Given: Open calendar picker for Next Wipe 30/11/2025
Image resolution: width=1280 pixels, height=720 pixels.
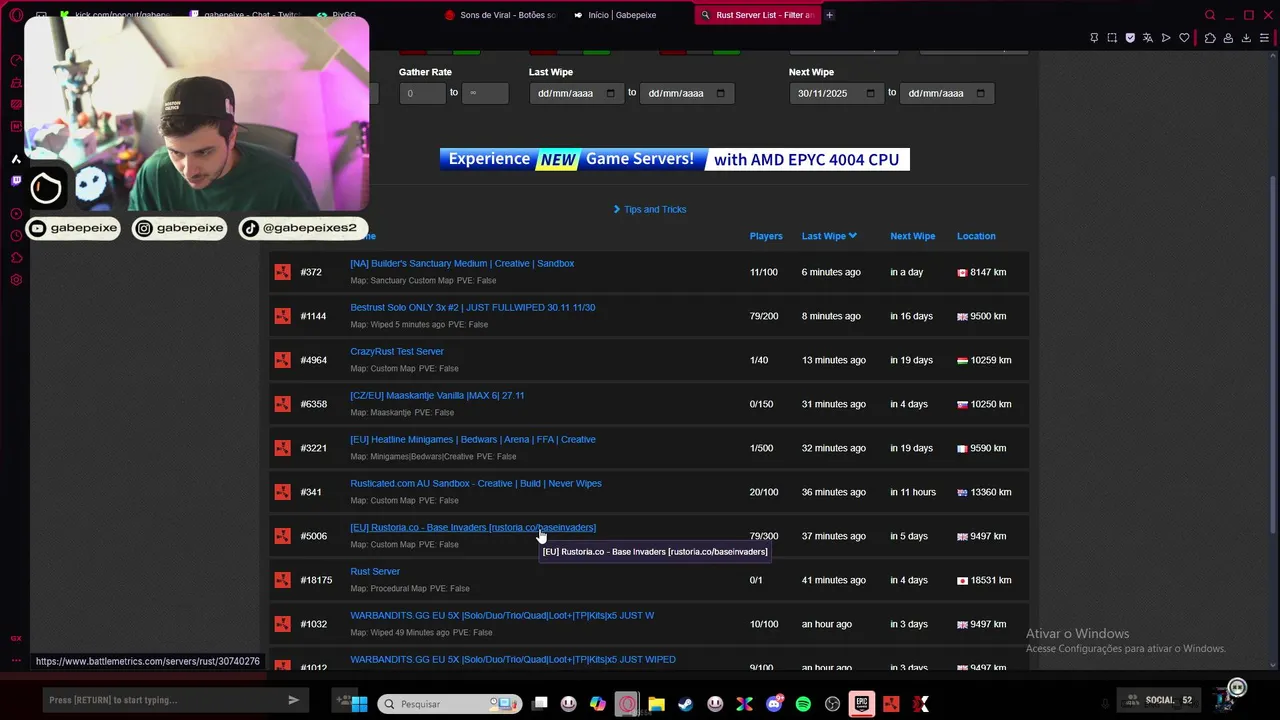Looking at the screenshot, I should (870, 93).
